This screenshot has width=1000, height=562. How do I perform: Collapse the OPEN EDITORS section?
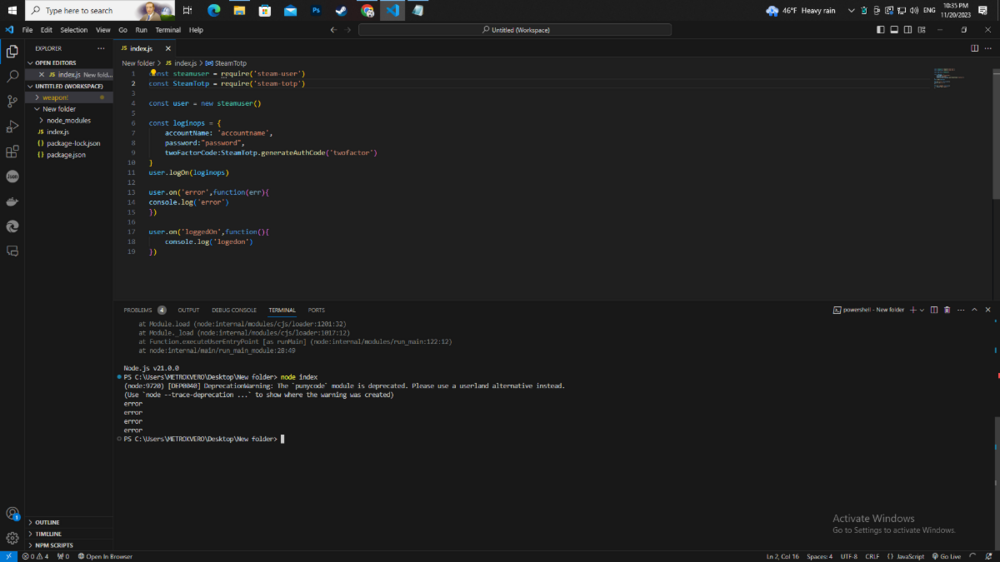point(55,63)
